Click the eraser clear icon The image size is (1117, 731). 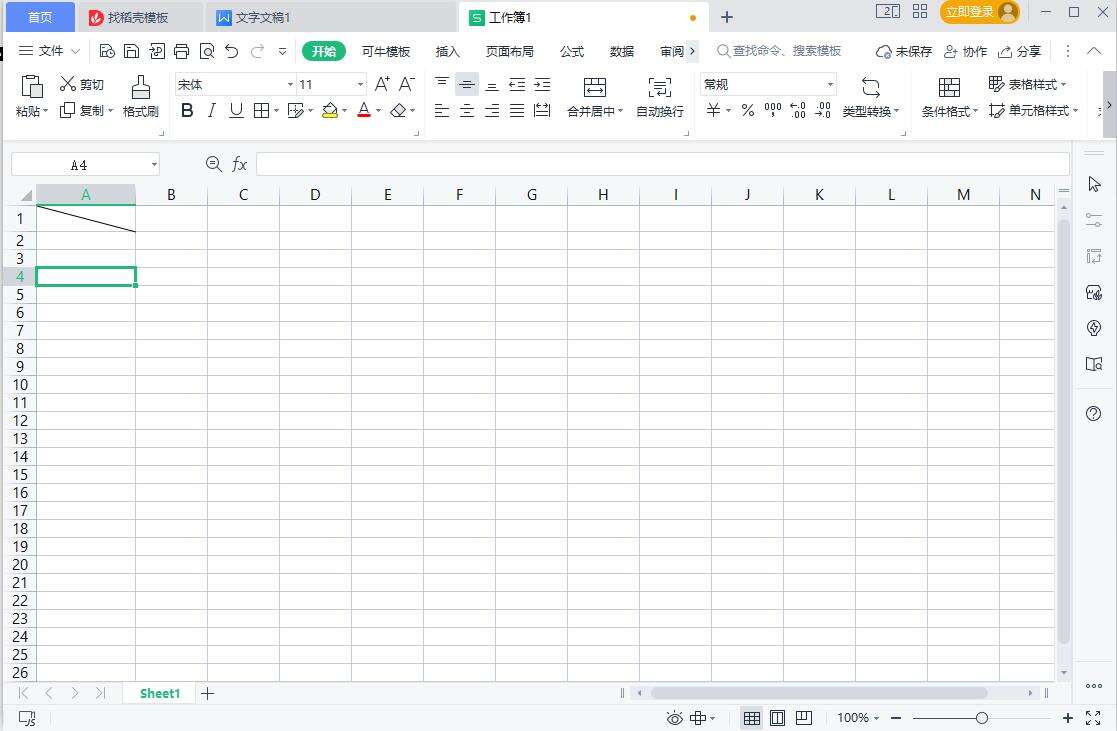coord(399,110)
